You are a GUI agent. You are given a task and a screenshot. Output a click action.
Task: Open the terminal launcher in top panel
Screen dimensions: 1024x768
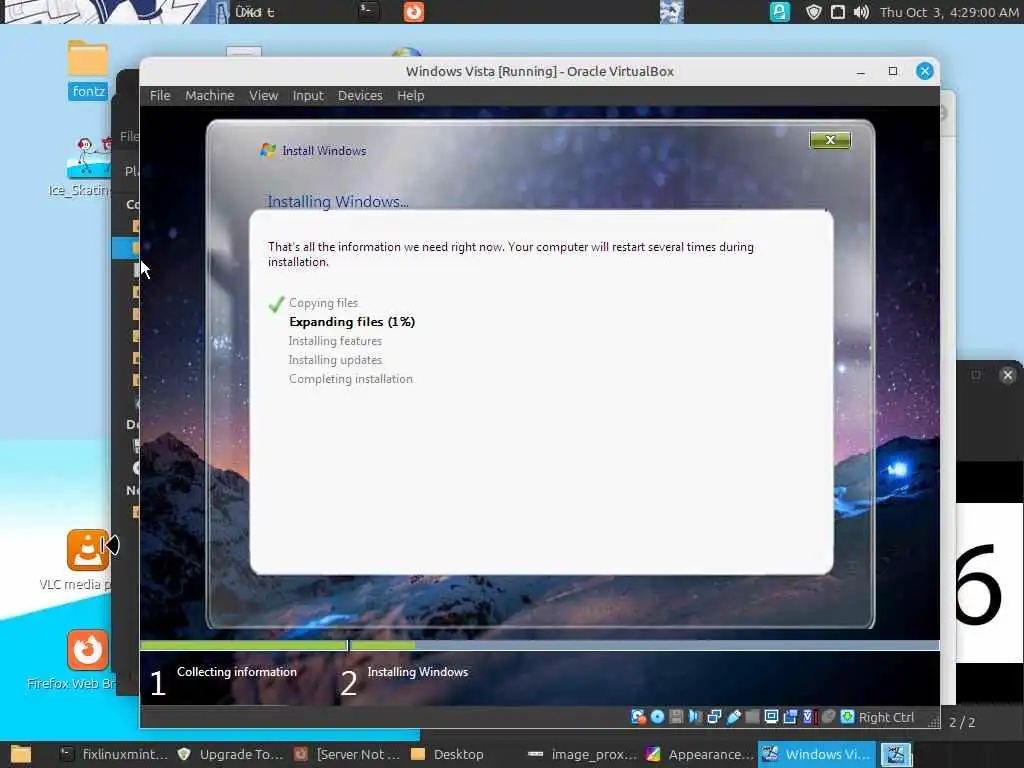coord(369,12)
